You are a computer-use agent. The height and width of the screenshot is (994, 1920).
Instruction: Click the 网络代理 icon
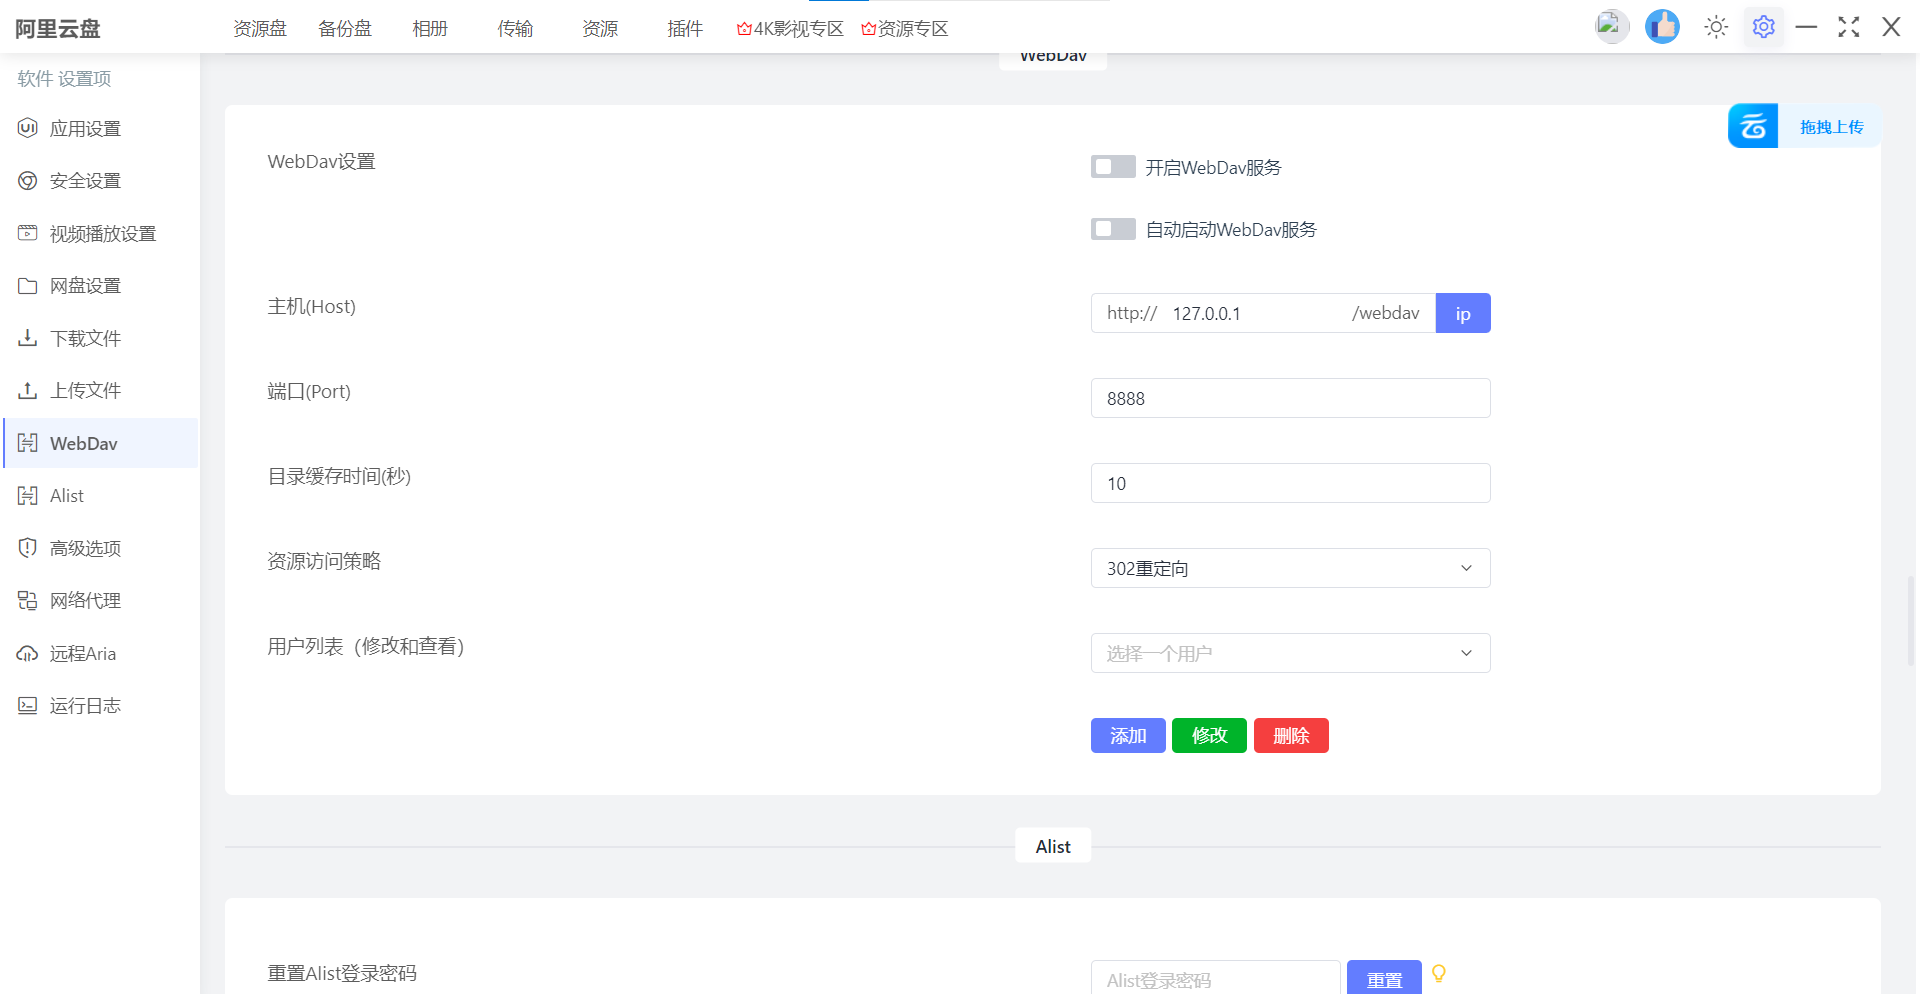click(x=28, y=600)
